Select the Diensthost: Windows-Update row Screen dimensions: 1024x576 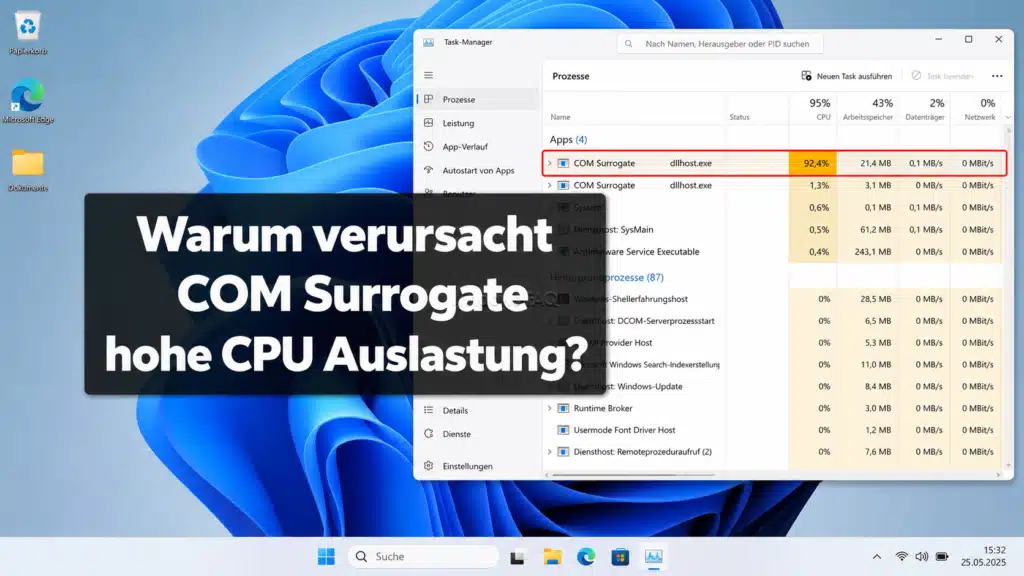[x=774, y=386]
